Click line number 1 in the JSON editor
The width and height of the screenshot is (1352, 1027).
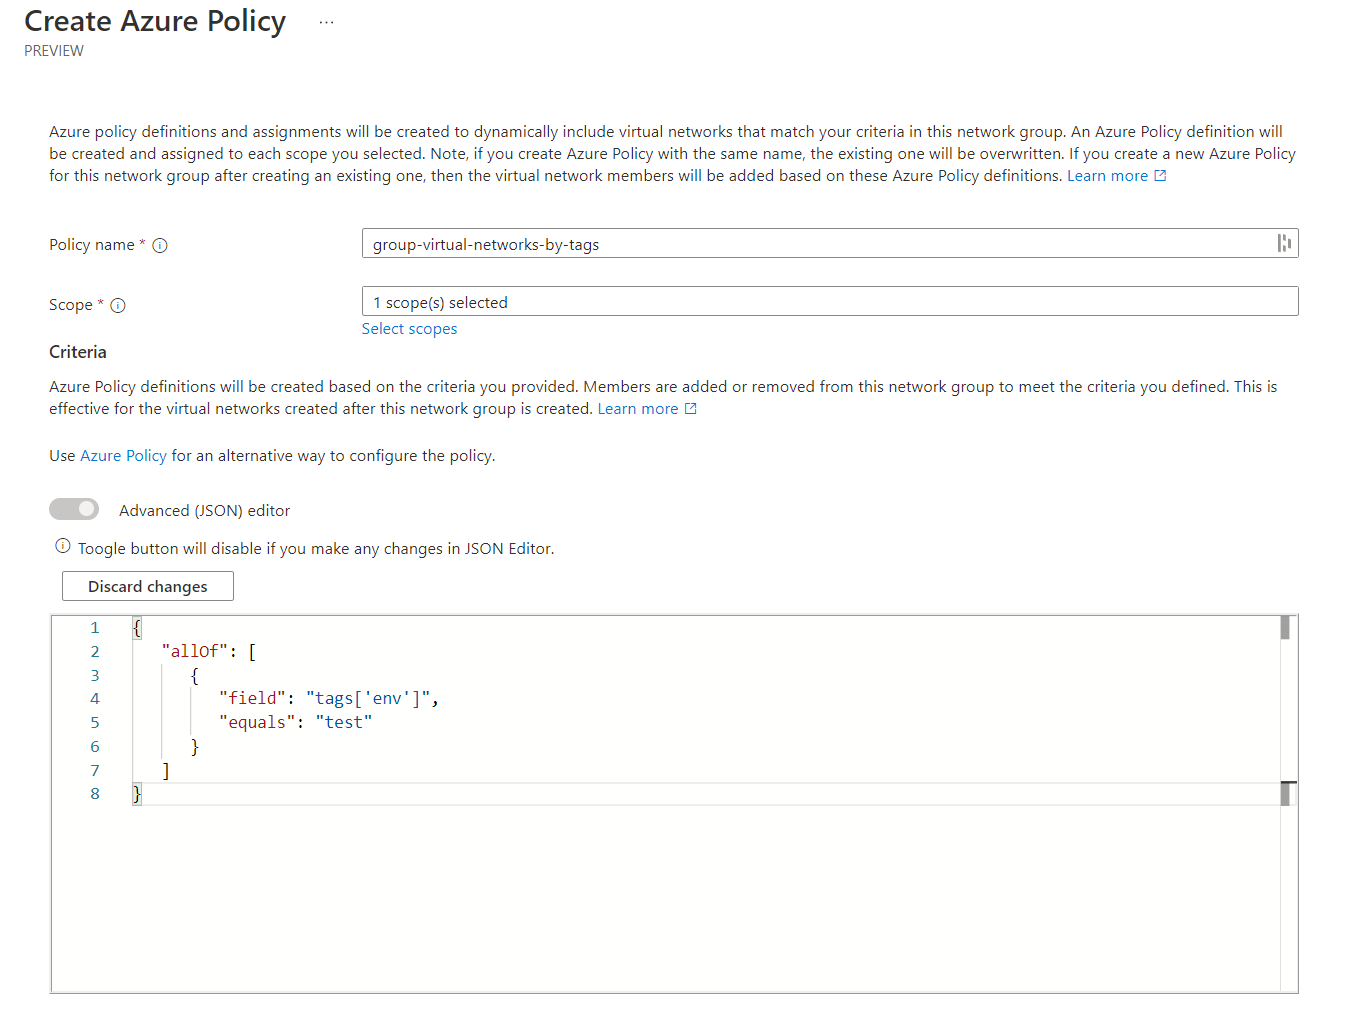pyautogui.click(x=95, y=628)
